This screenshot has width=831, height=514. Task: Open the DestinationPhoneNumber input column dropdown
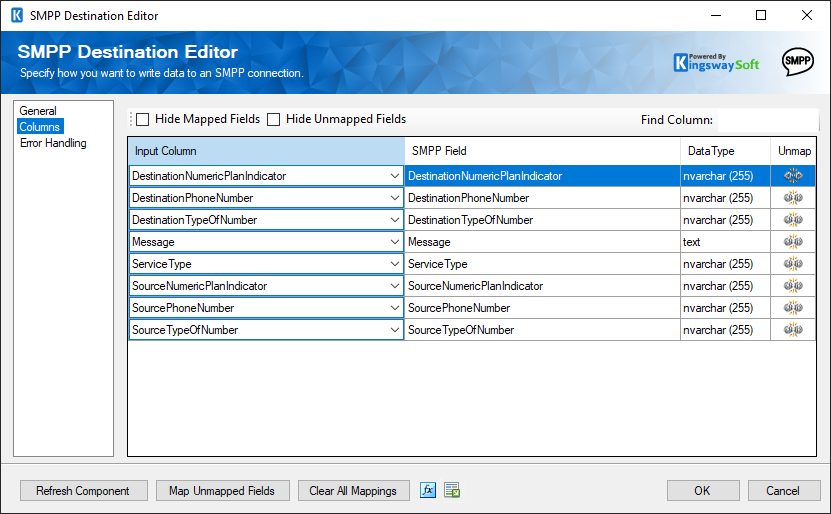click(x=395, y=198)
